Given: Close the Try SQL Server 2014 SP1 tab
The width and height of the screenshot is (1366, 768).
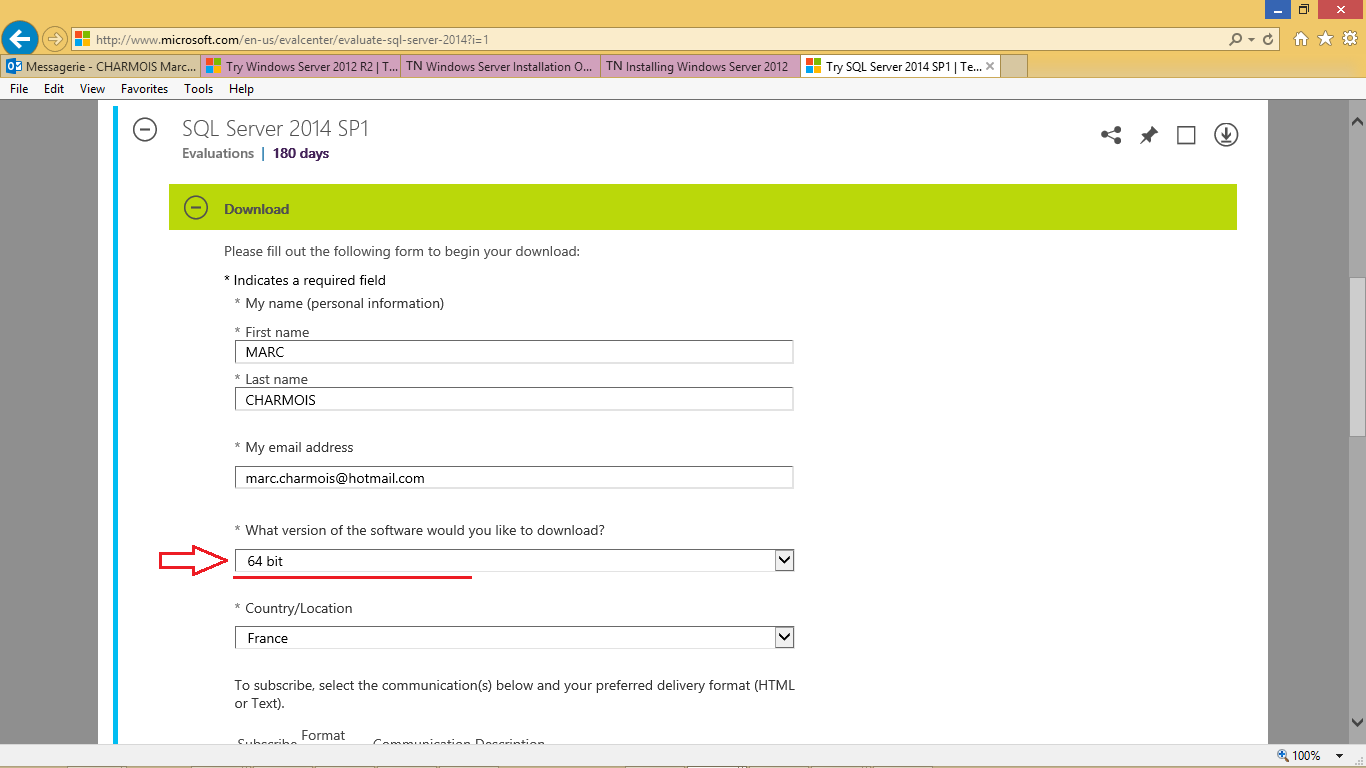Looking at the screenshot, I should (990, 67).
